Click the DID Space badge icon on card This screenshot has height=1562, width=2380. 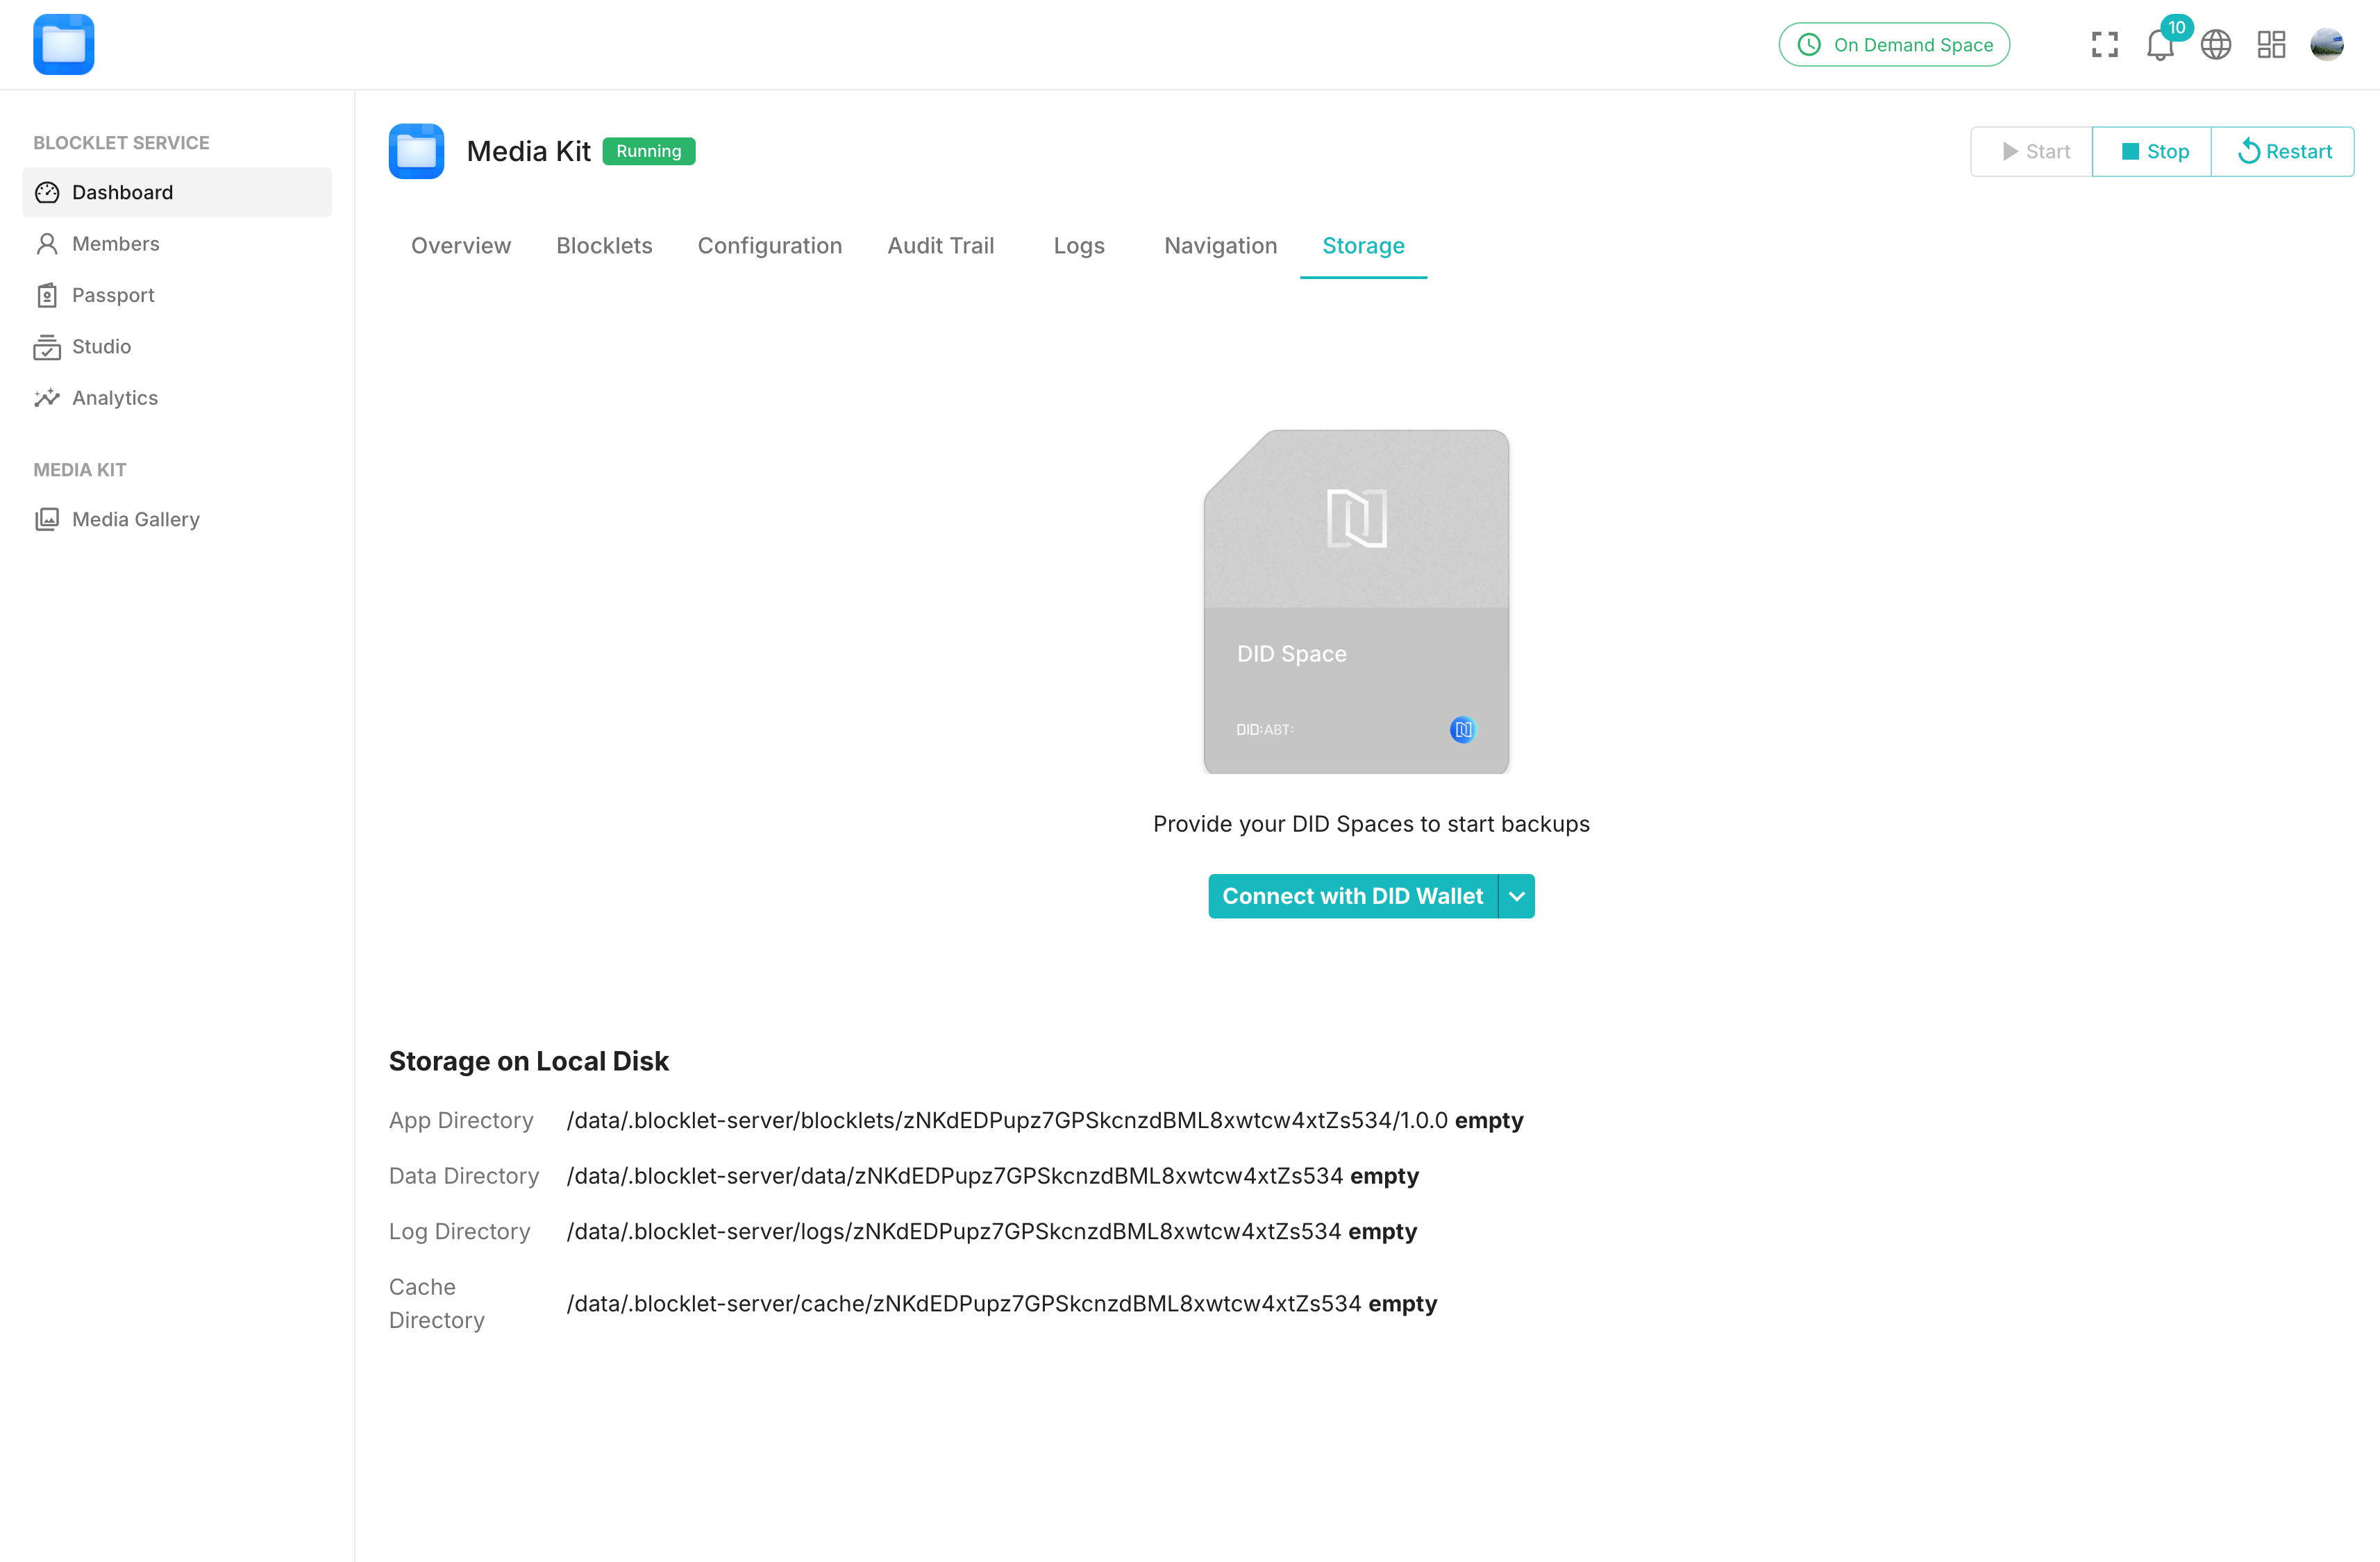[x=1462, y=729]
